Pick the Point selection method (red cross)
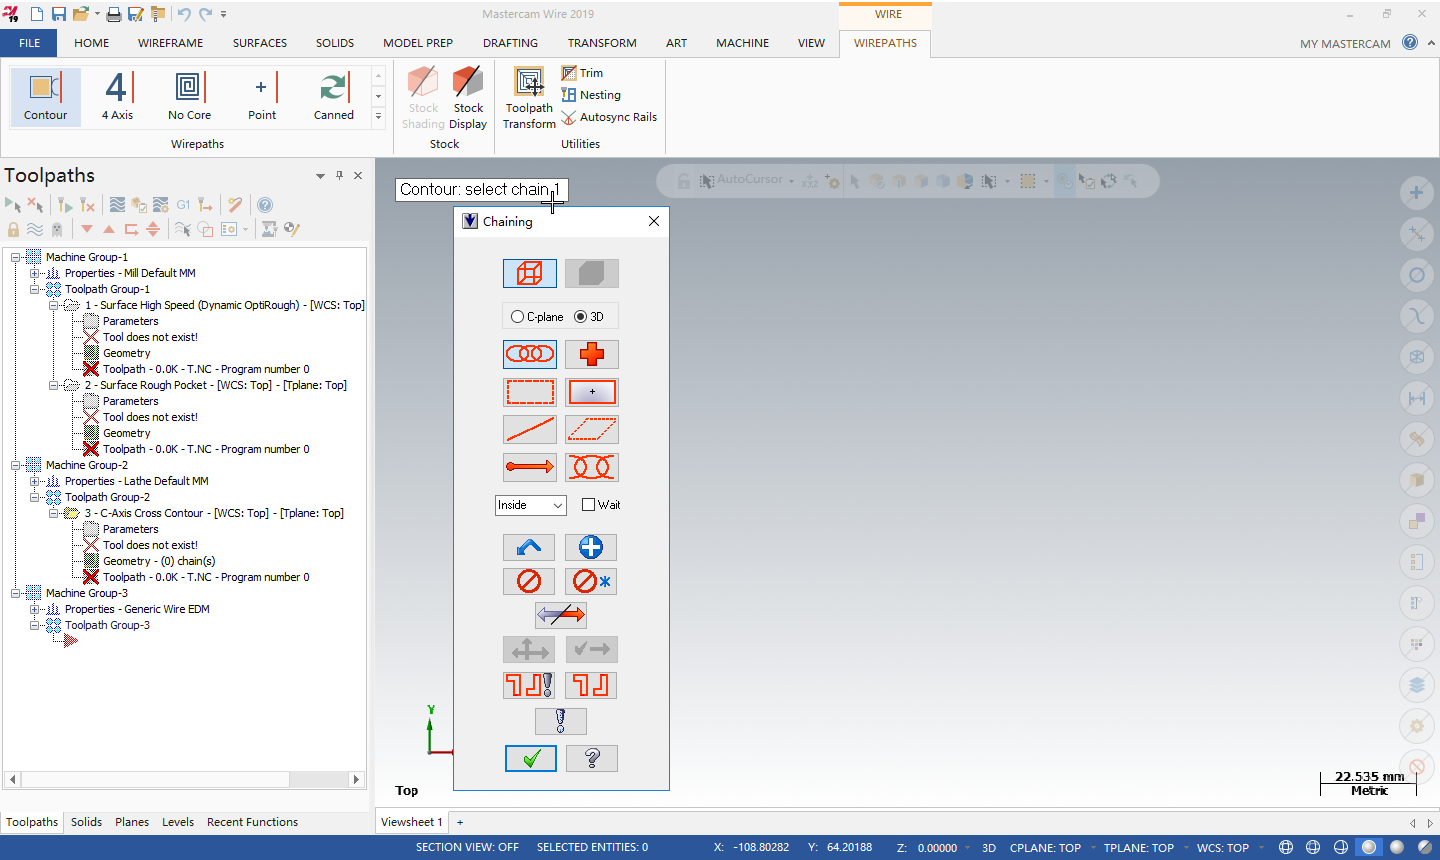This screenshot has width=1440, height=860. pyautogui.click(x=592, y=354)
